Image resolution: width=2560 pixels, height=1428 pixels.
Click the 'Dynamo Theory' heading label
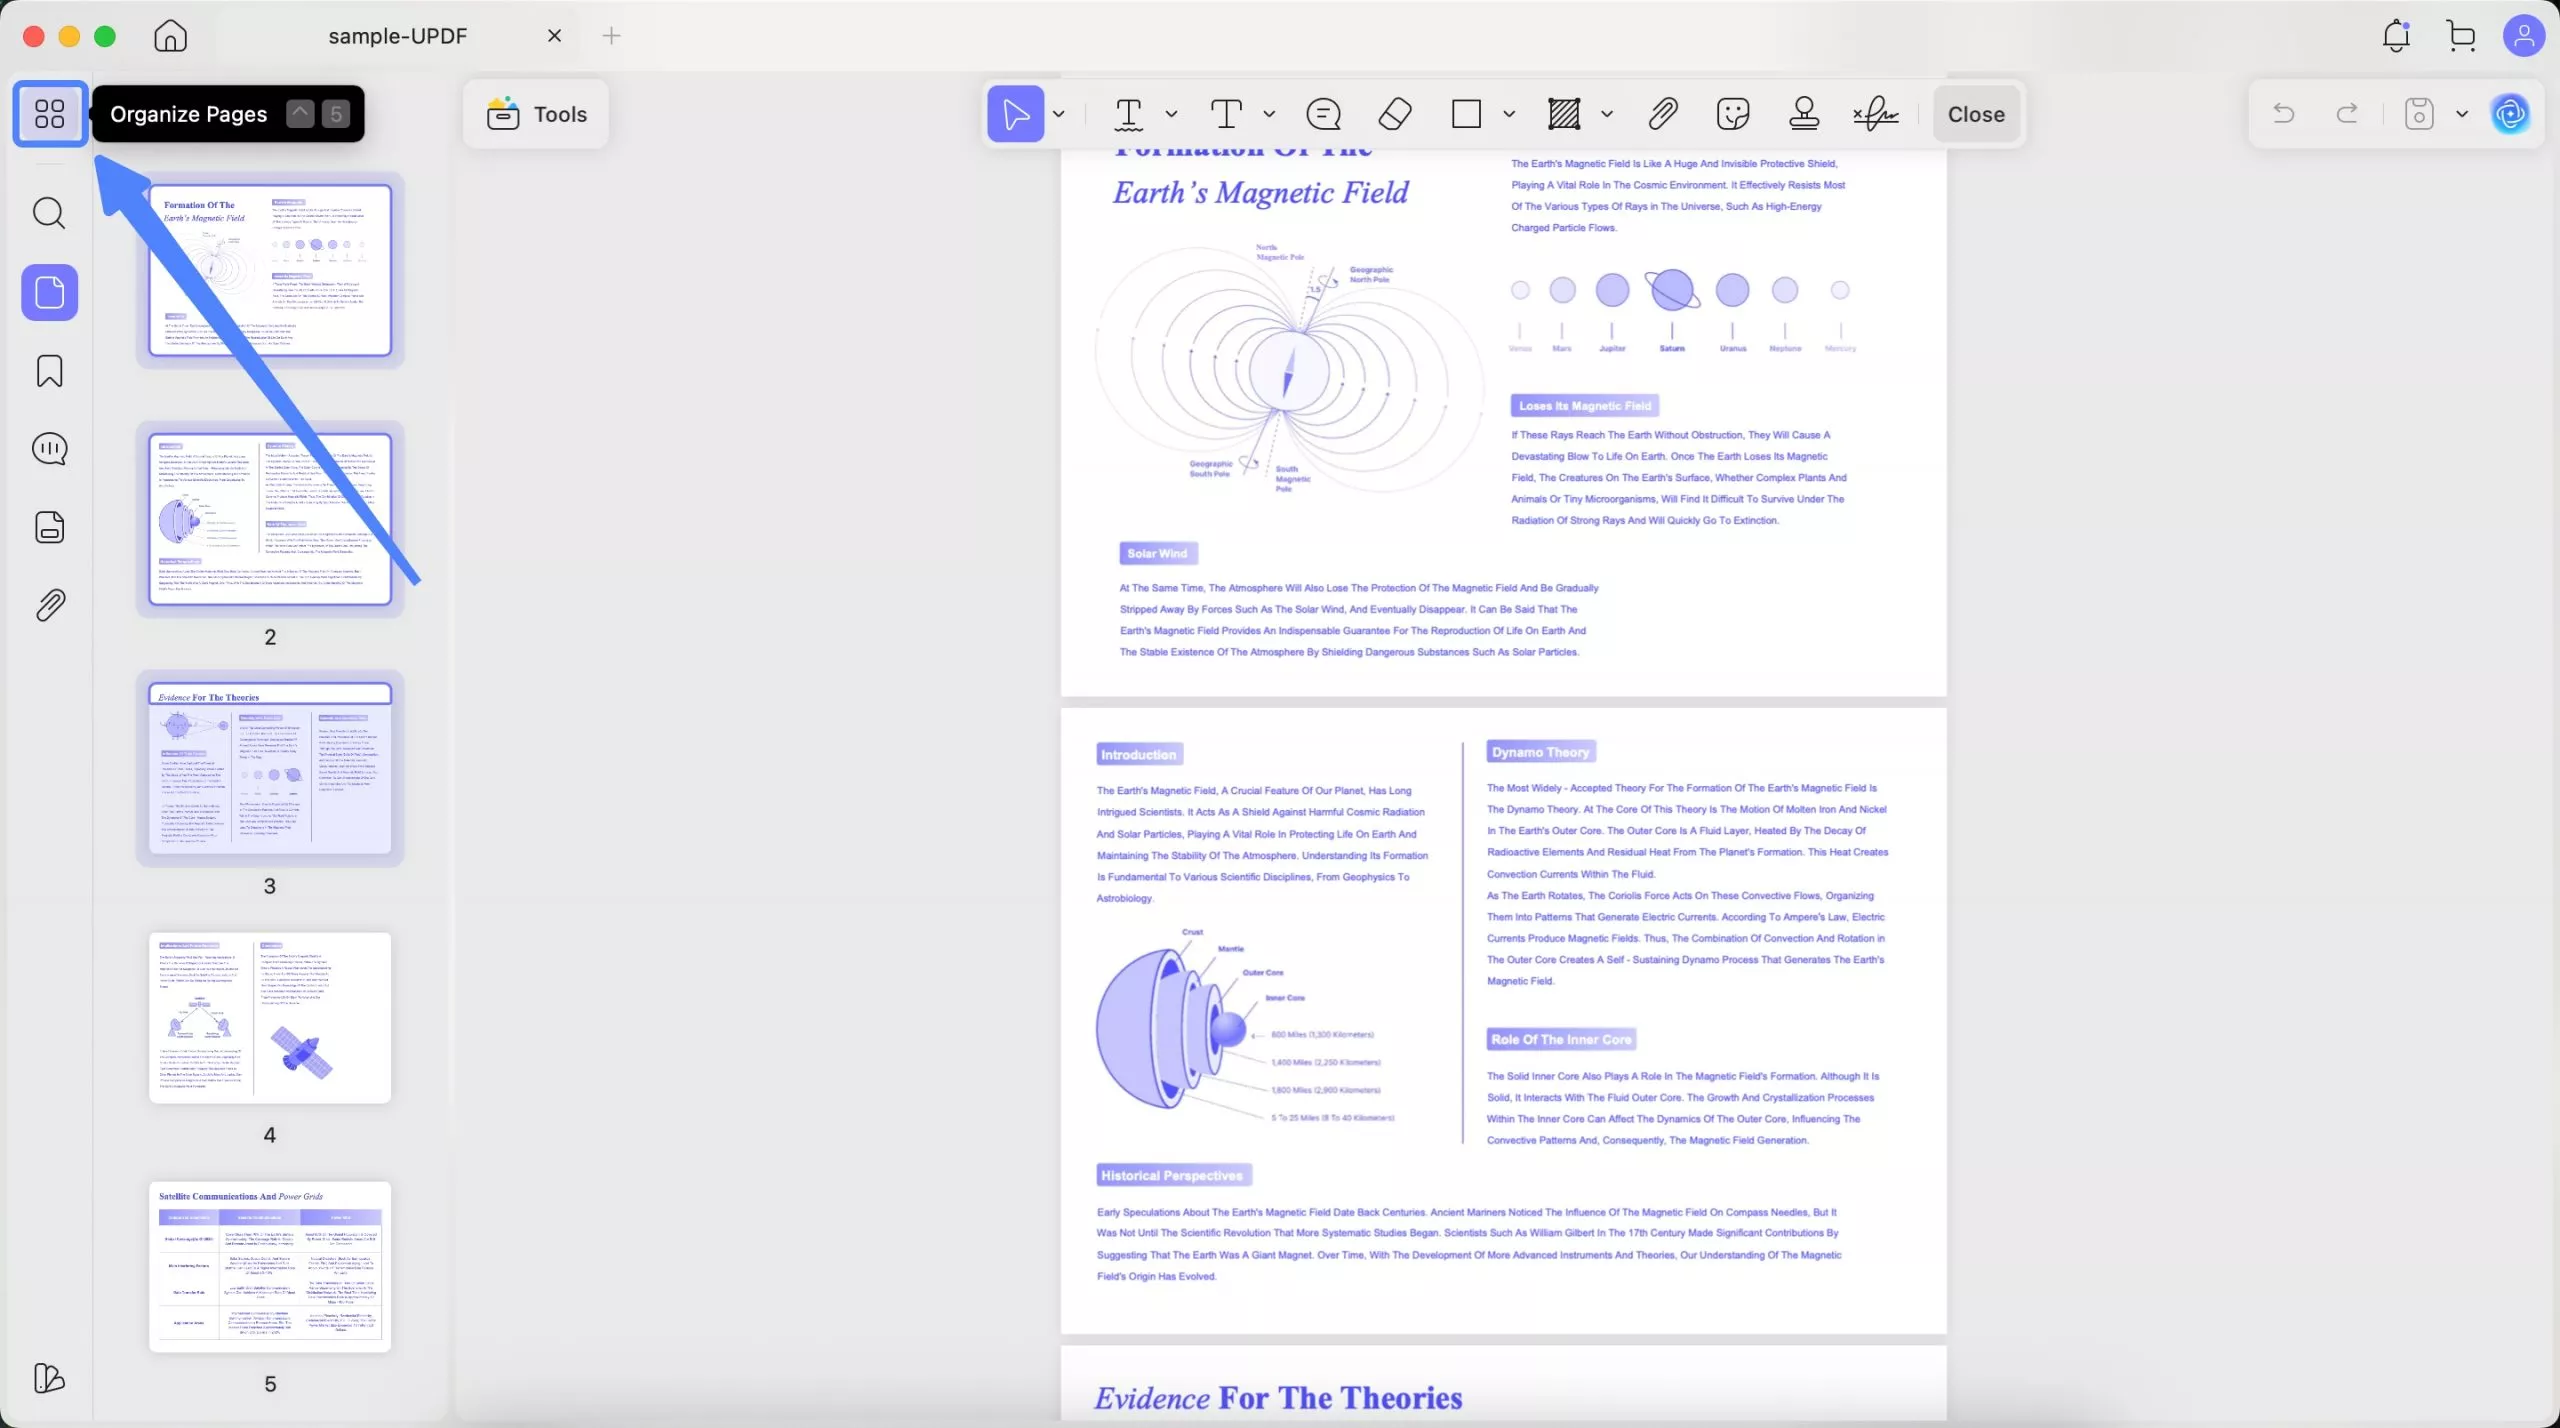click(x=1540, y=752)
